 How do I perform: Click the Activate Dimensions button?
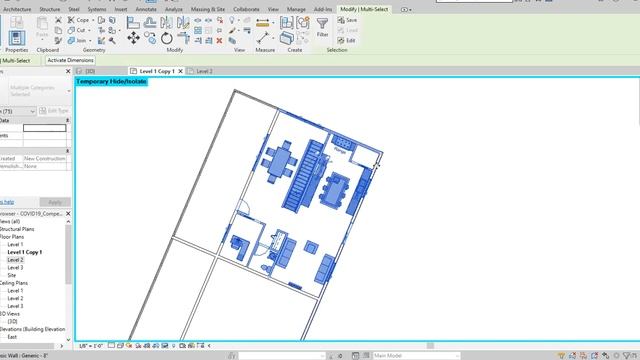(70, 60)
